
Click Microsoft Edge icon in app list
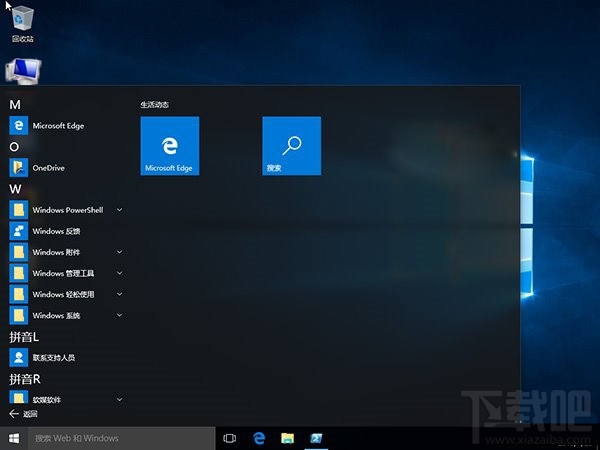pos(18,126)
